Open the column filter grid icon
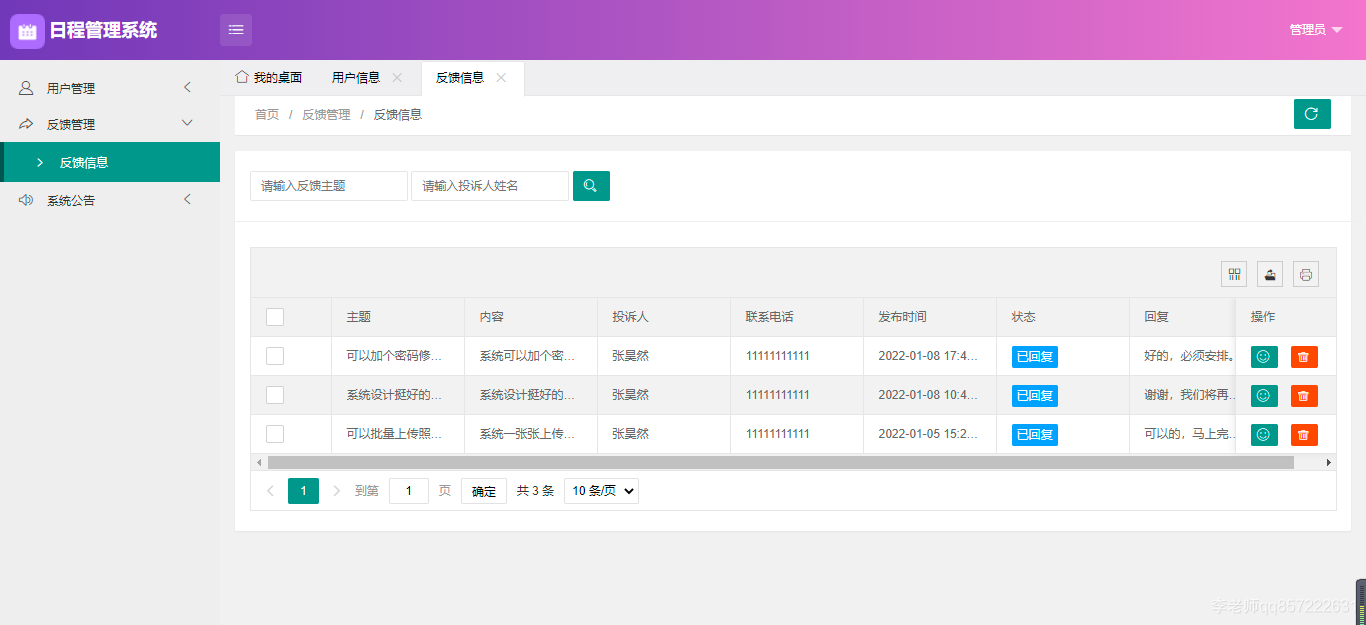 click(1234, 274)
